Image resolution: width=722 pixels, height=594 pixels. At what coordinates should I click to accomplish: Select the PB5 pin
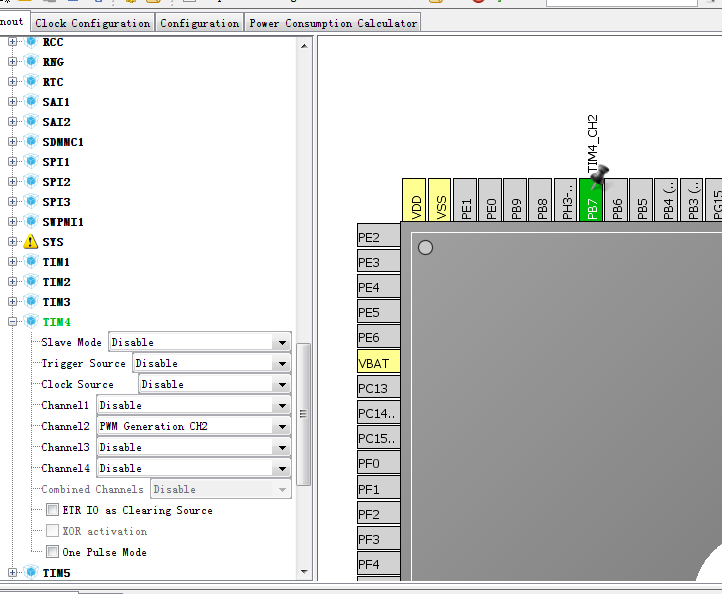pyautogui.click(x=642, y=200)
